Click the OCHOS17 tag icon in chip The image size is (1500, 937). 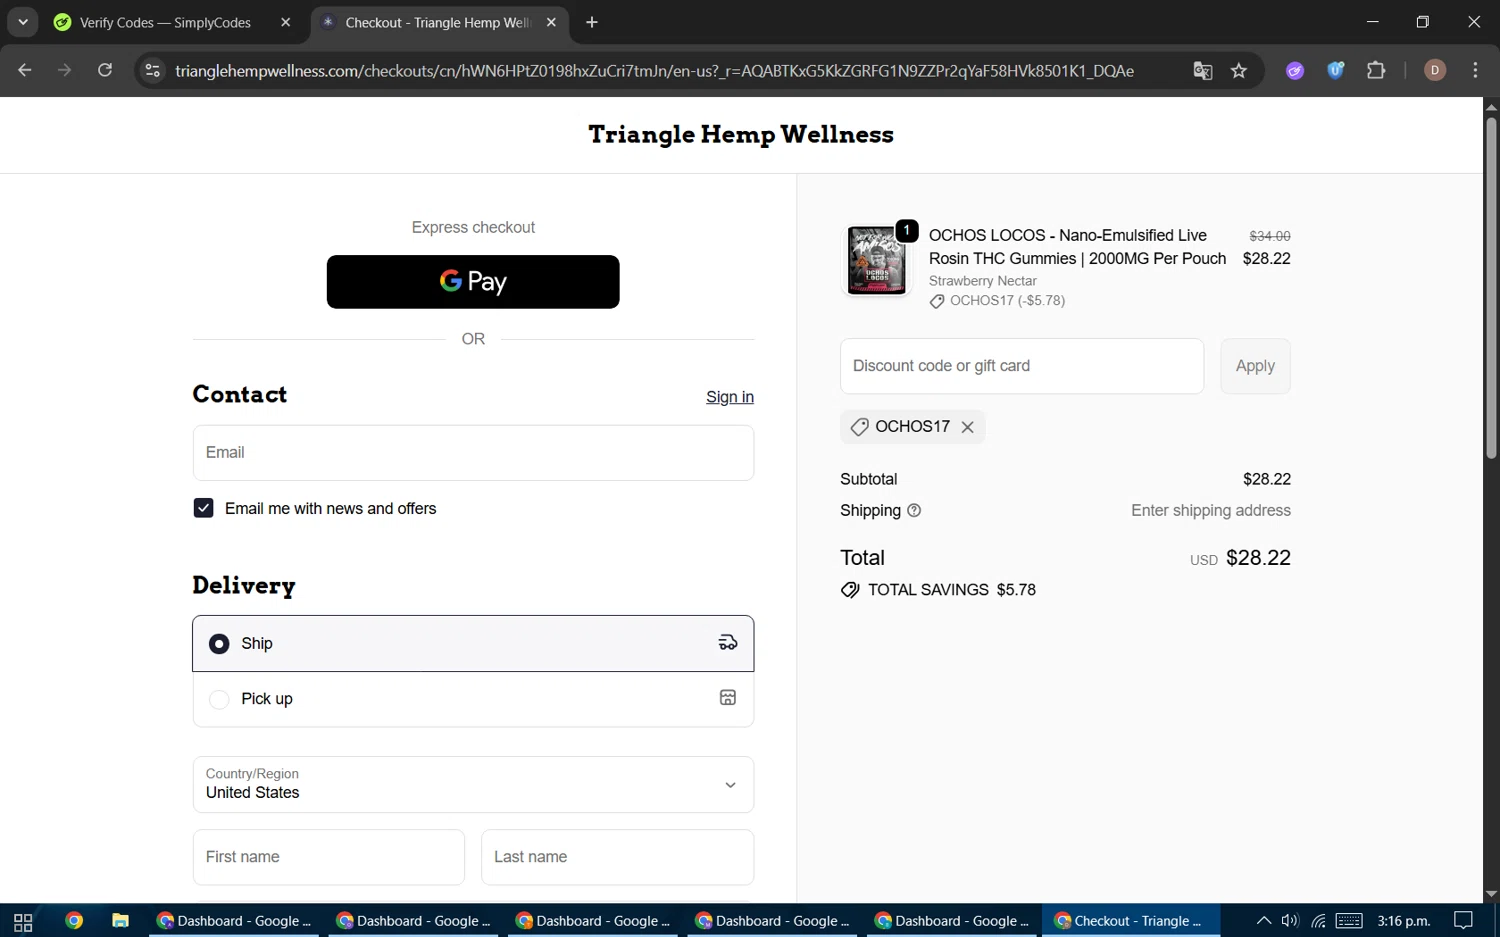point(859,427)
